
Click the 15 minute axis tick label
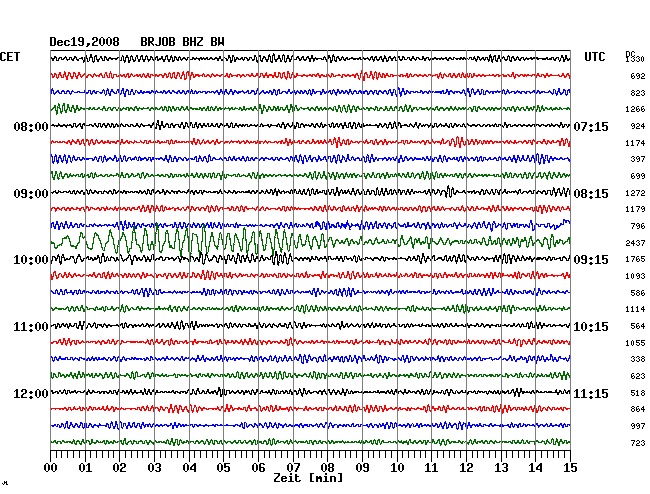coord(570,468)
